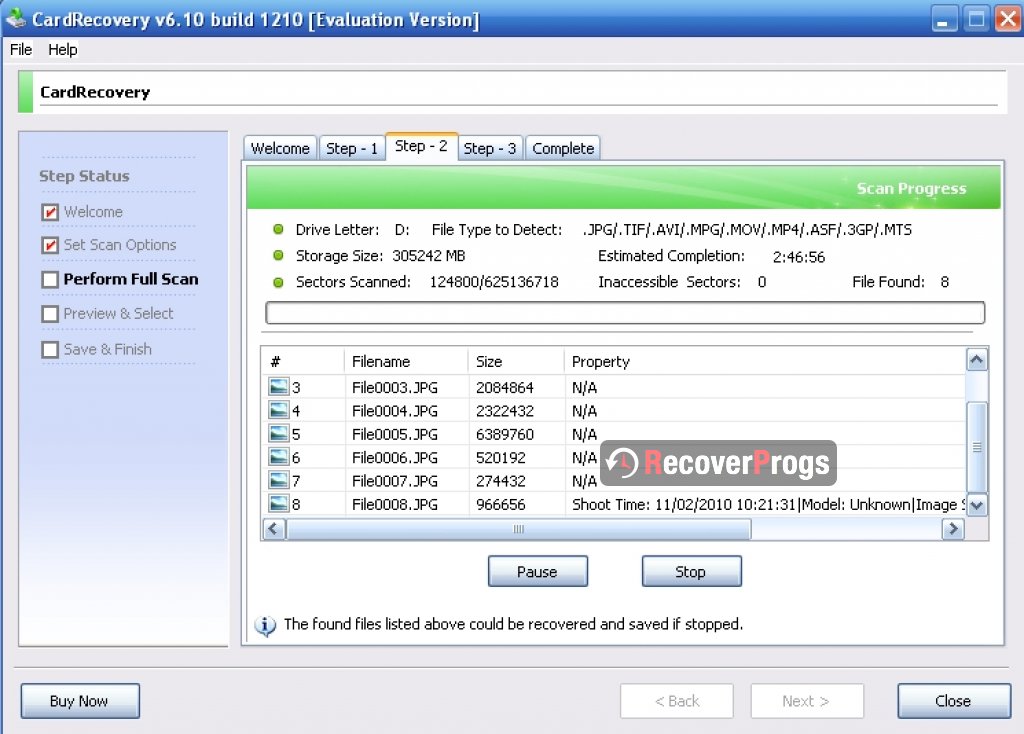The image size is (1024, 734).
Task: Open the File menu
Action: point(21,50)
